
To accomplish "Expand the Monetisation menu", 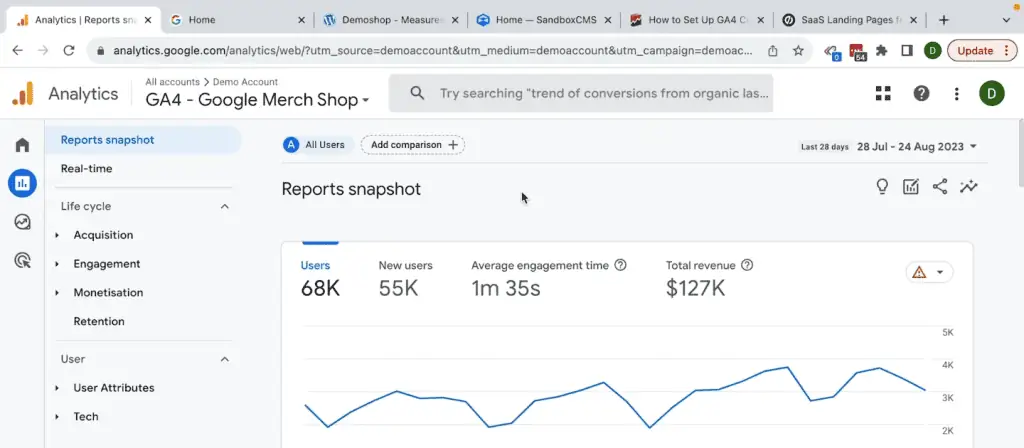I will [x=57, y=293].
